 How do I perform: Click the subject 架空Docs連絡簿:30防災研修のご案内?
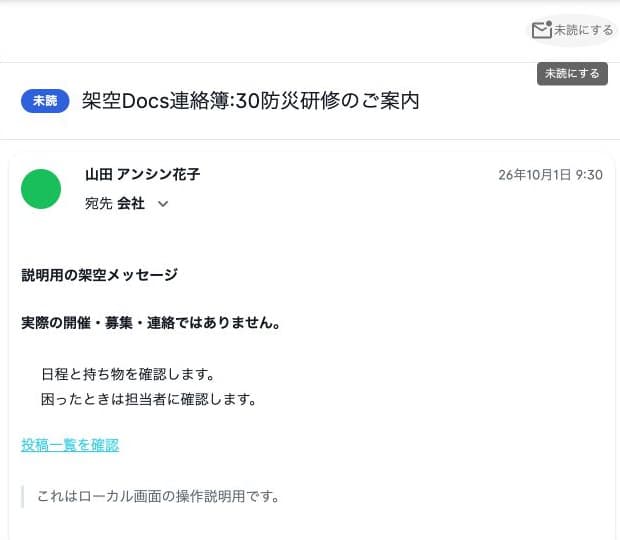(250, 101)
